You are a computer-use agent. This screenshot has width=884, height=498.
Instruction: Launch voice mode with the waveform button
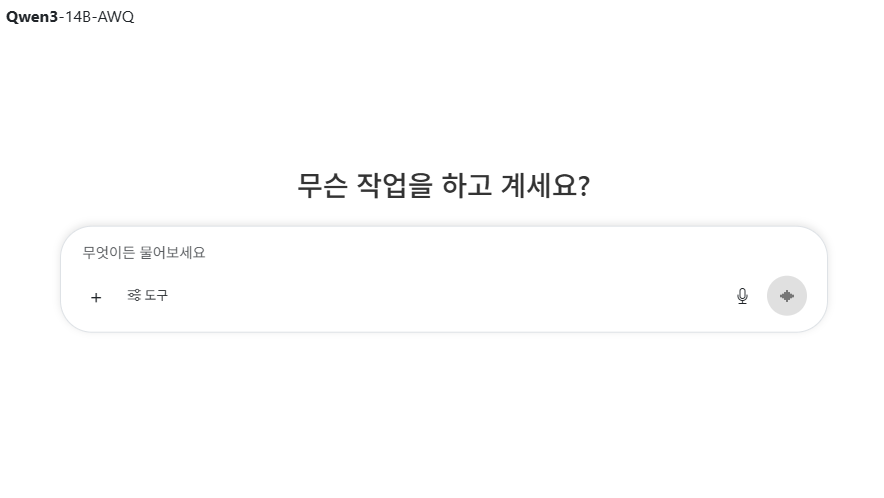(787, 296)
